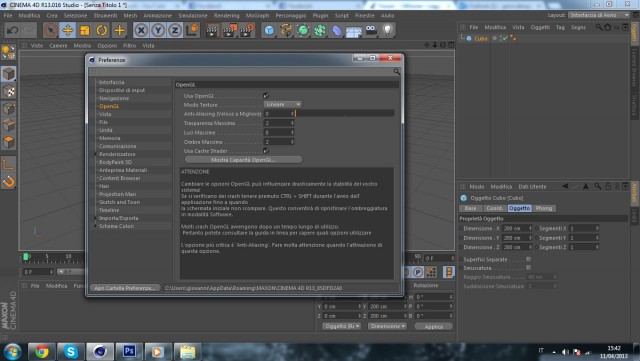Viewport: 640px width, 361px height.
Task: Open the Rendering menu
Action: click(x=227, y=16)
